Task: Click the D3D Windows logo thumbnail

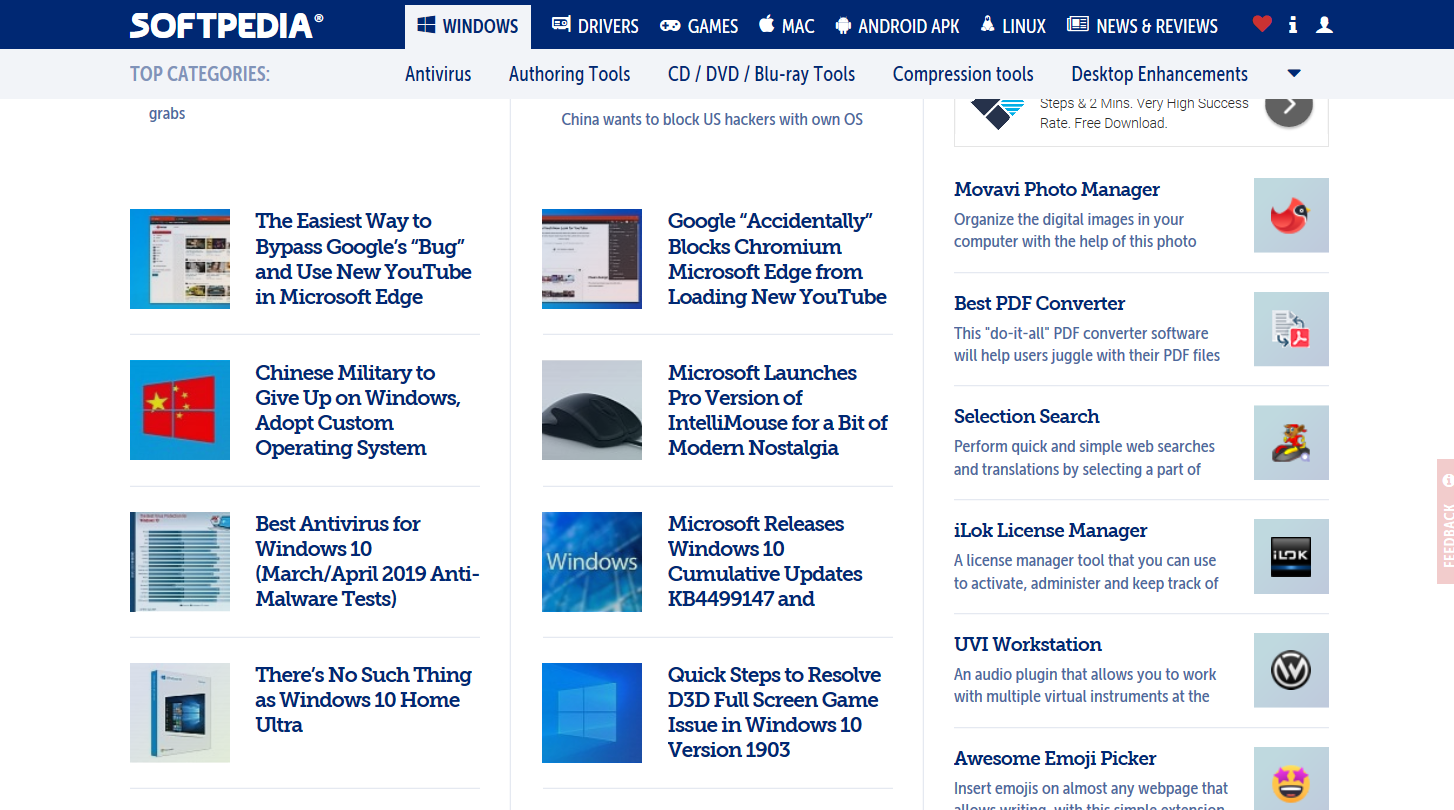Action: point(592,713)
